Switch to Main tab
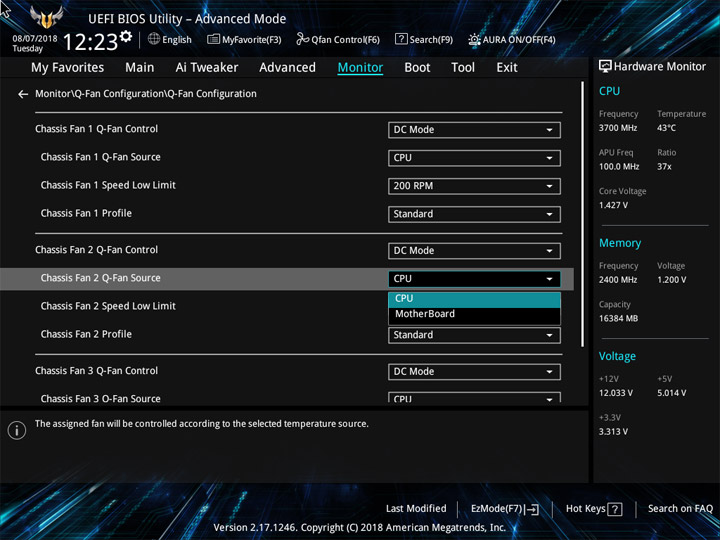720x540 pixels. 140,68
